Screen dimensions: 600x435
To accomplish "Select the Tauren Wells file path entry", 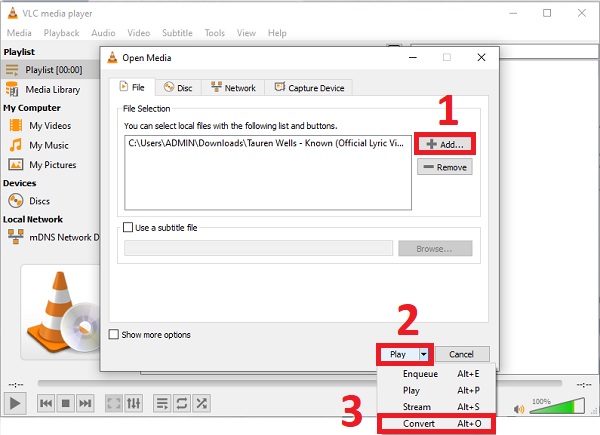I will [x=266, y=143].
